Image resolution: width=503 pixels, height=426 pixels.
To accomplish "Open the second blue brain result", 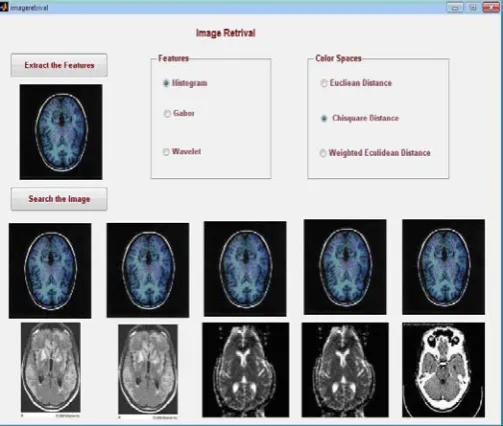I will [x=148, y=270].
